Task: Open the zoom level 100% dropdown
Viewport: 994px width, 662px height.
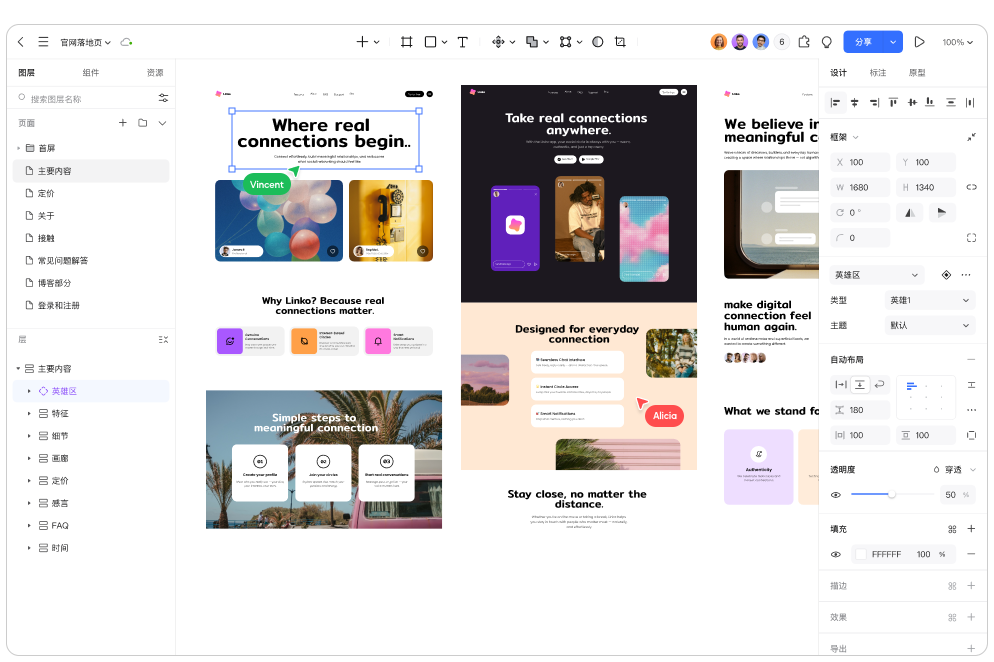Action: (958, 42)
